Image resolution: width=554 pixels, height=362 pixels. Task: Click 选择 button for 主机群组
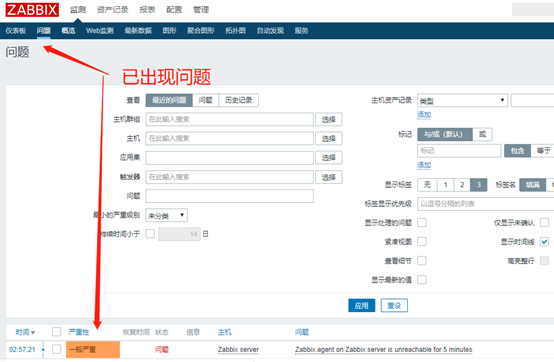329,119
